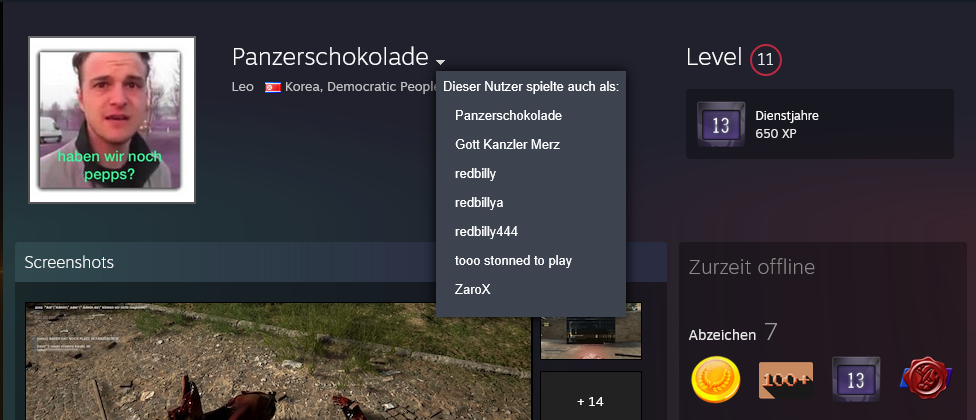The image size is (976, 420).
Task: Select the 100+ orange badge
Action: [786, 380]
